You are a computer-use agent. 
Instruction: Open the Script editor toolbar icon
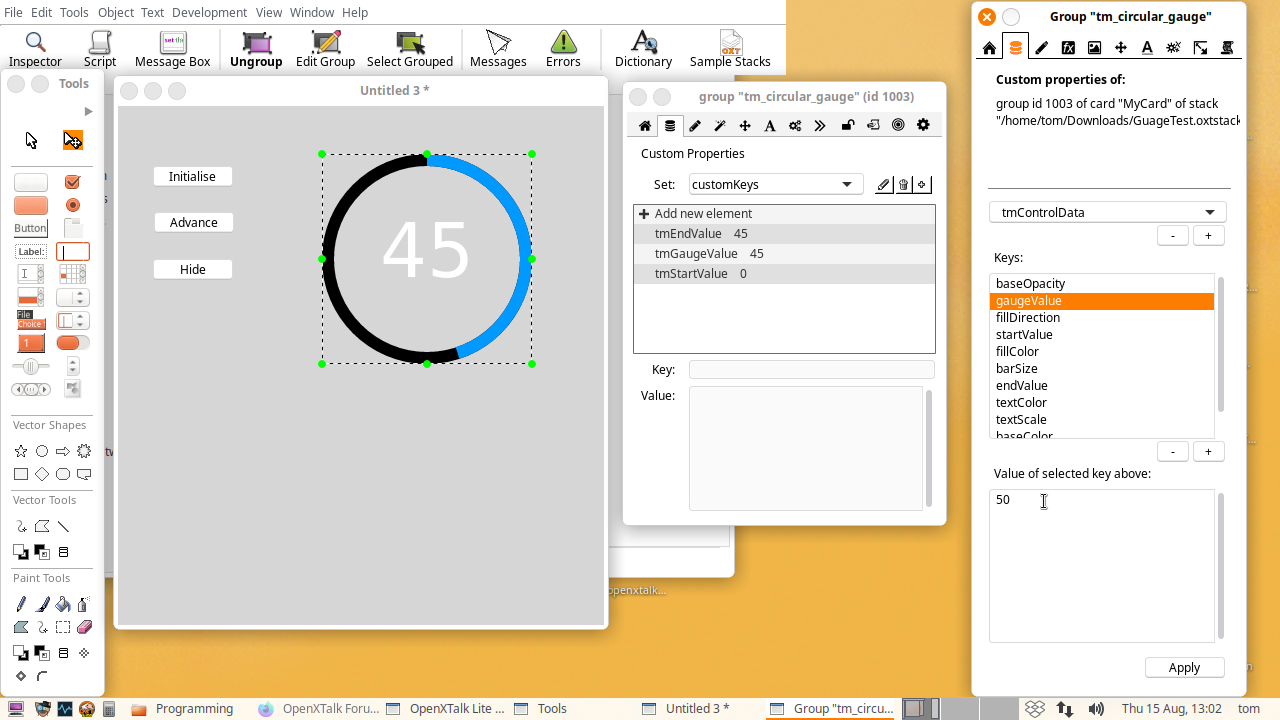click(x=100, y=49)
